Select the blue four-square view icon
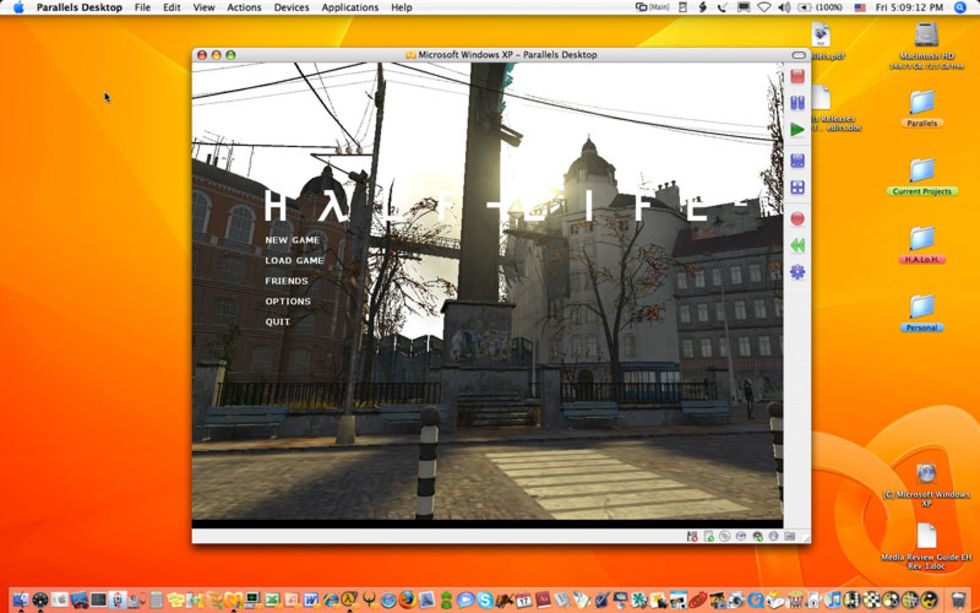Screen dimensions: 980x613 [x=797, y=187]
